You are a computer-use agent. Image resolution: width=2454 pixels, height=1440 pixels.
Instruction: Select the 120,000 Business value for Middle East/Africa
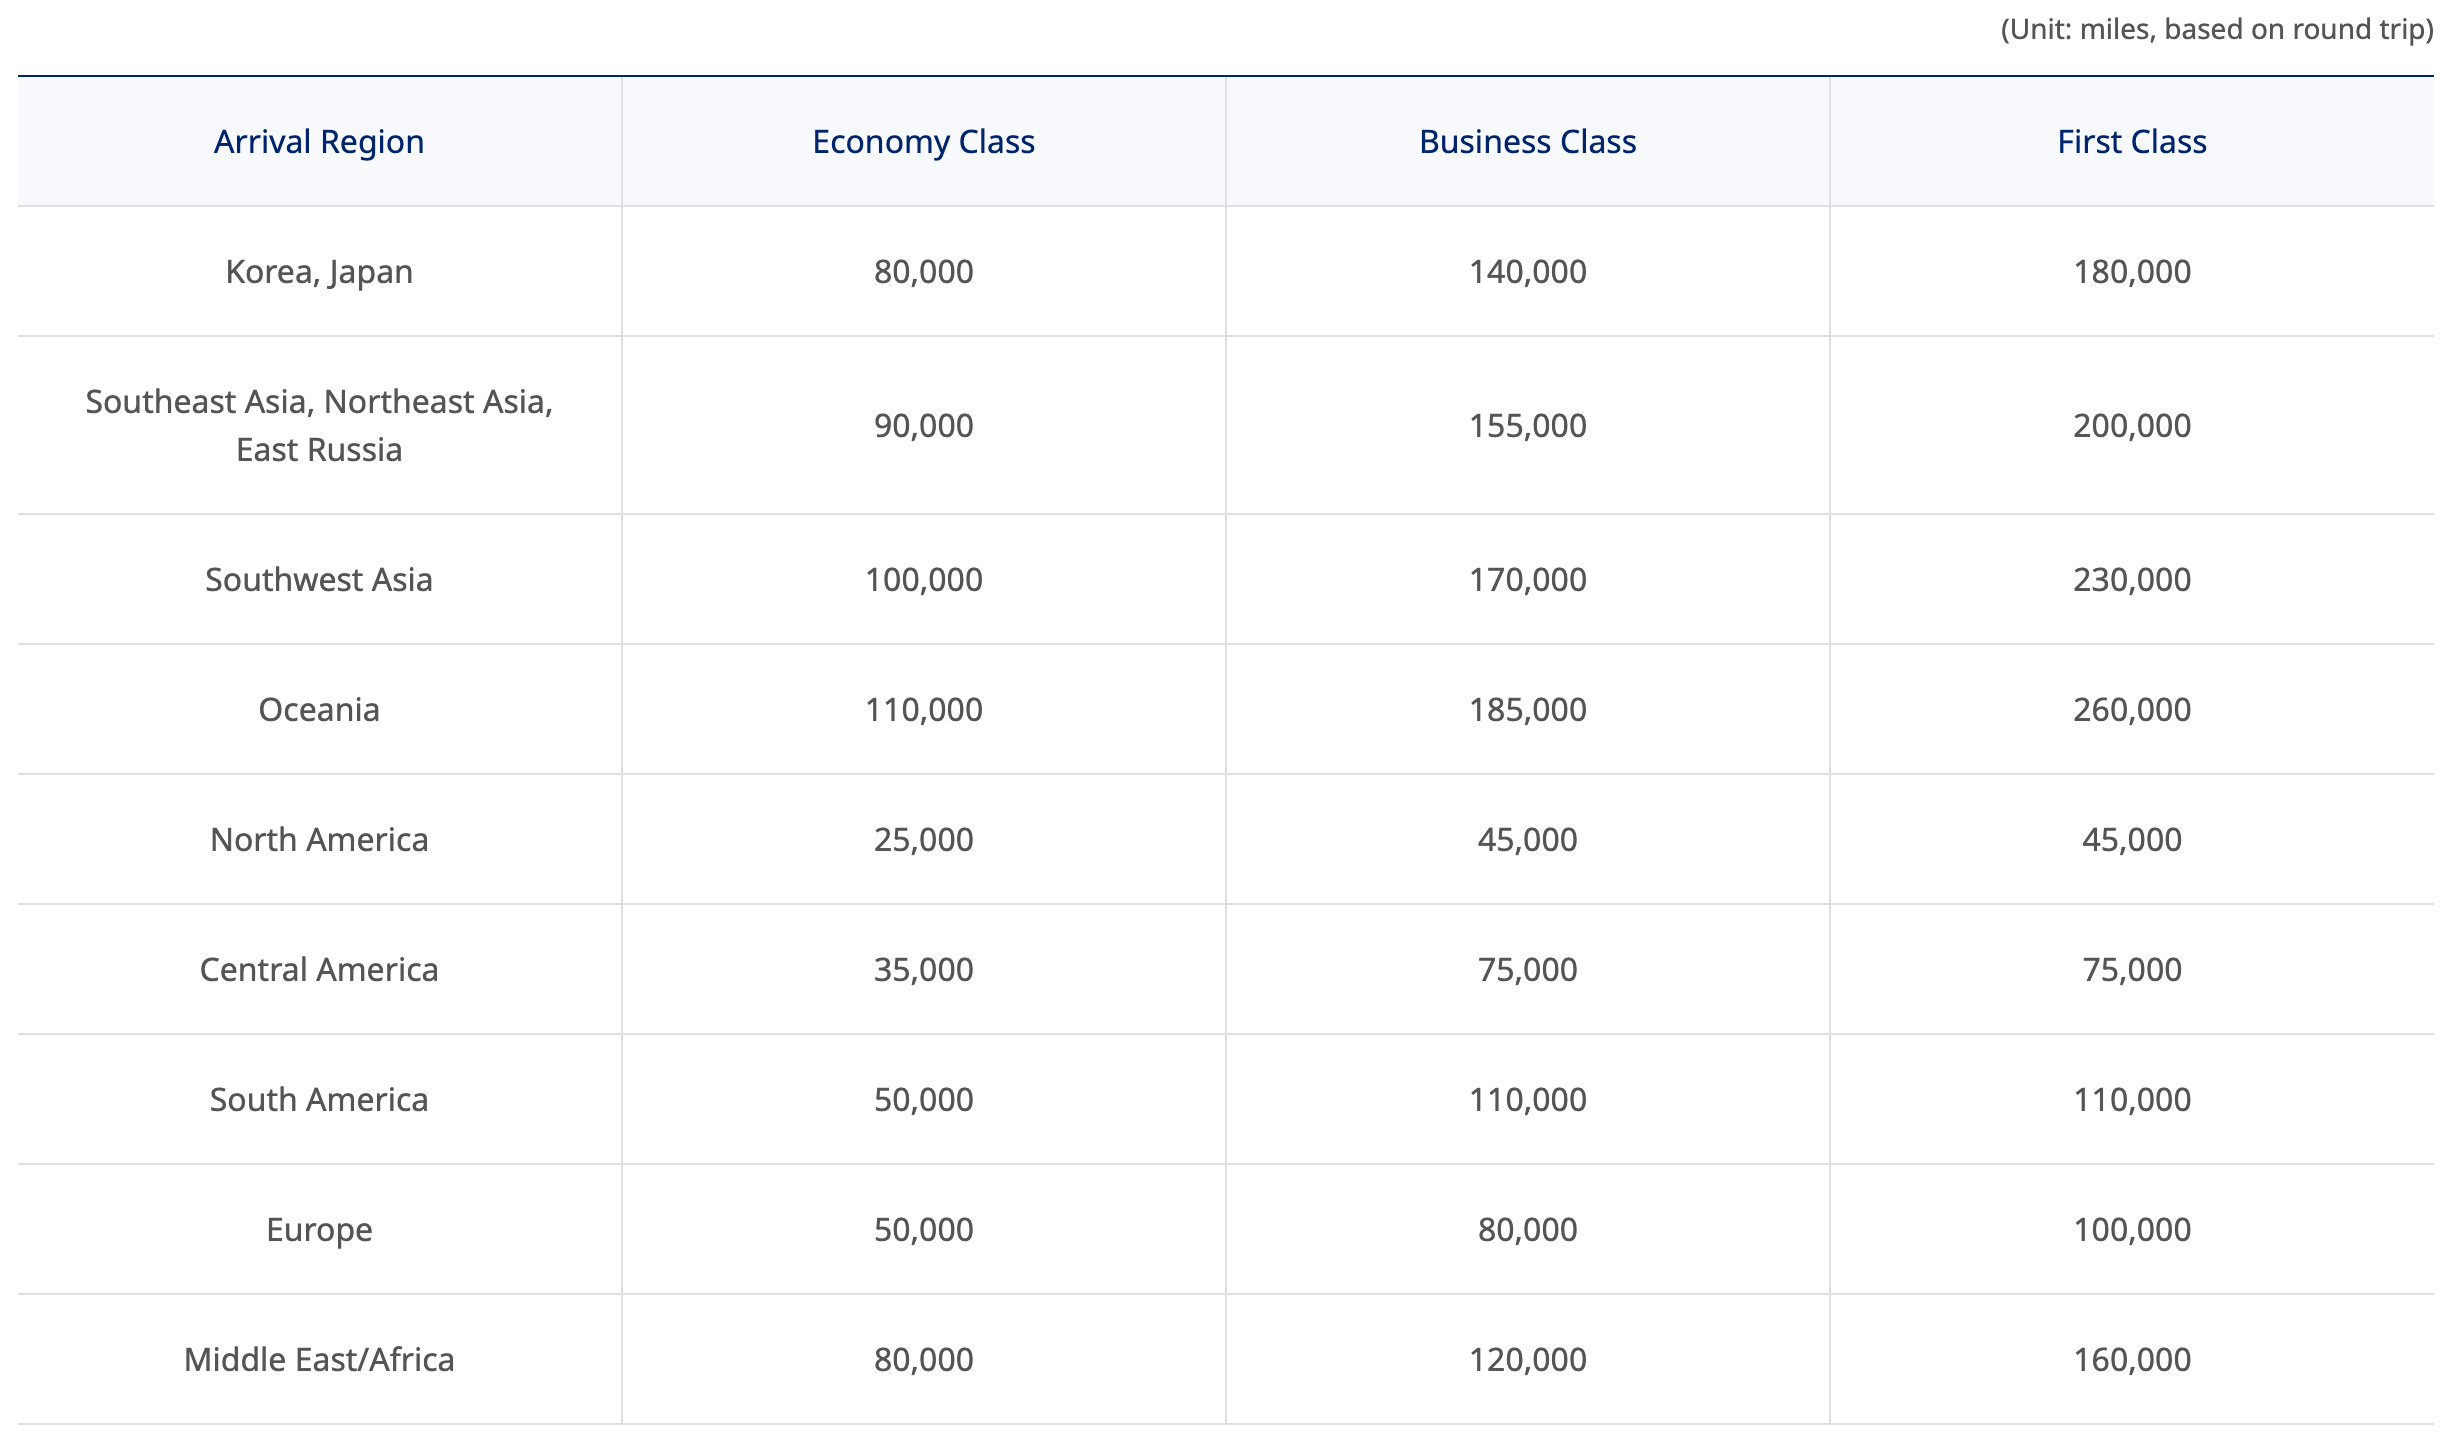click(1526, 1359)
